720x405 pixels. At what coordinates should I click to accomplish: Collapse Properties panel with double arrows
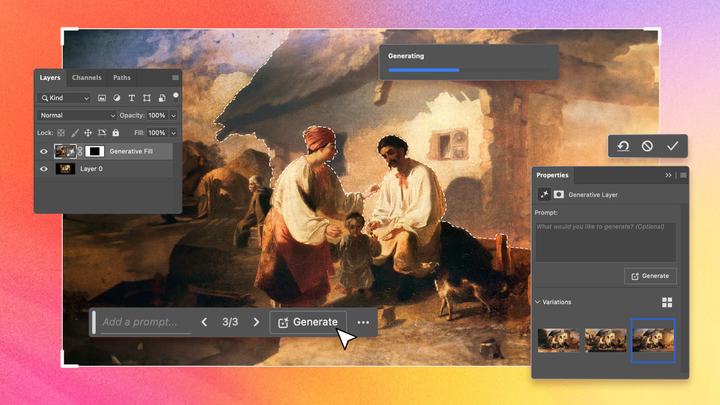(668, 175)
